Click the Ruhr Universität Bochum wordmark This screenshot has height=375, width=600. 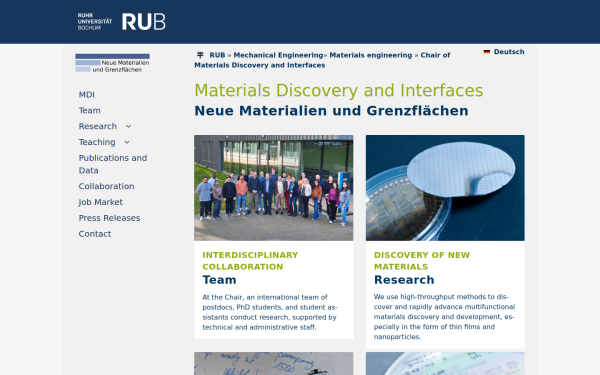[x=95, y=22]
